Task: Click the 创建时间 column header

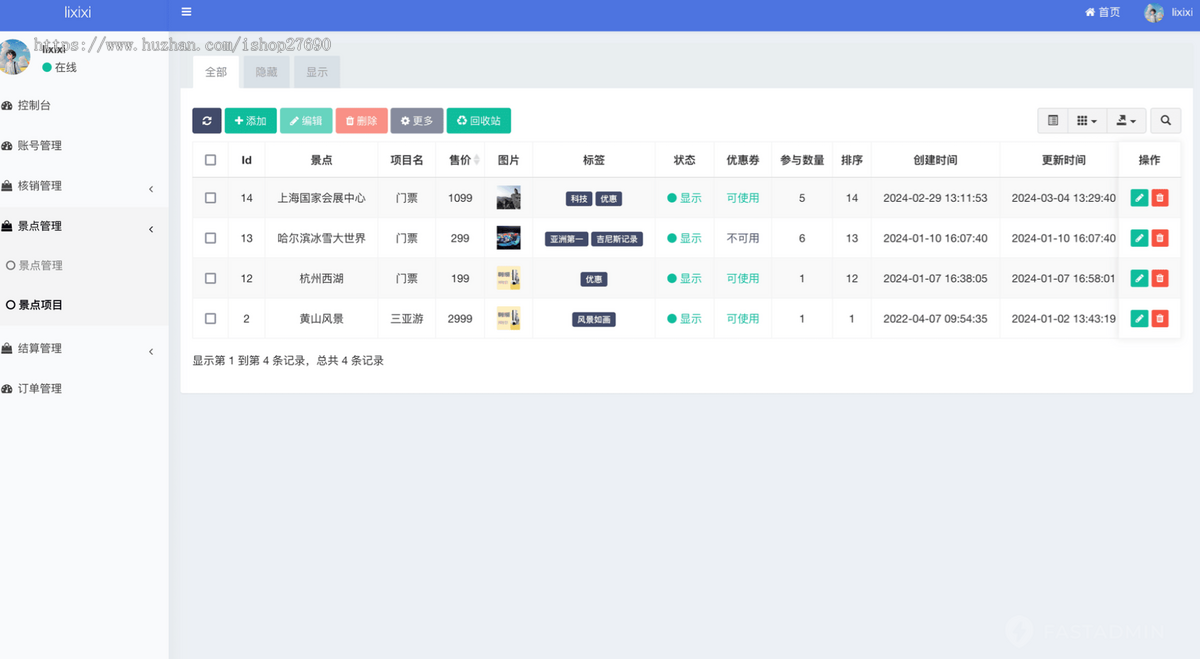Action: [935, 160]
